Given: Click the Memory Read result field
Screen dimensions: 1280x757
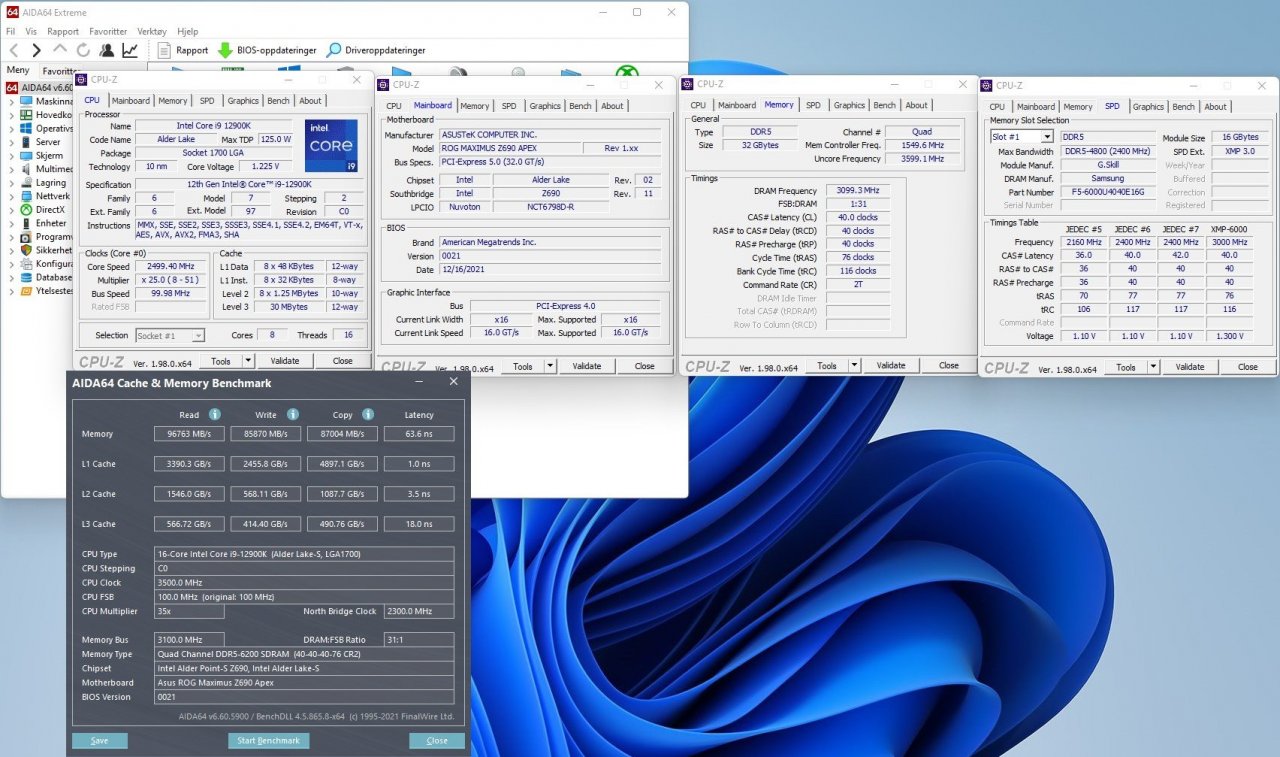Looking at the screenshot, I should [x=189, y=434].
